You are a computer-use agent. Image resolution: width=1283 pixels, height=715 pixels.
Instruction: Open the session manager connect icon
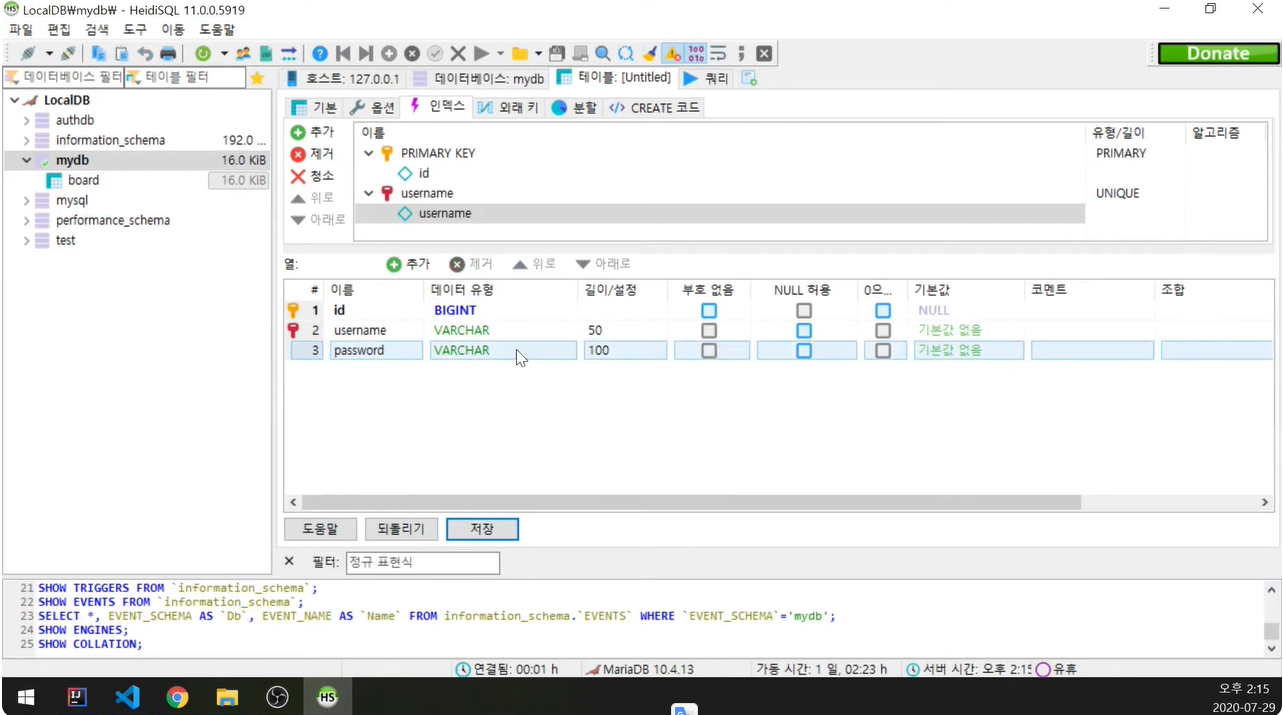27,53
